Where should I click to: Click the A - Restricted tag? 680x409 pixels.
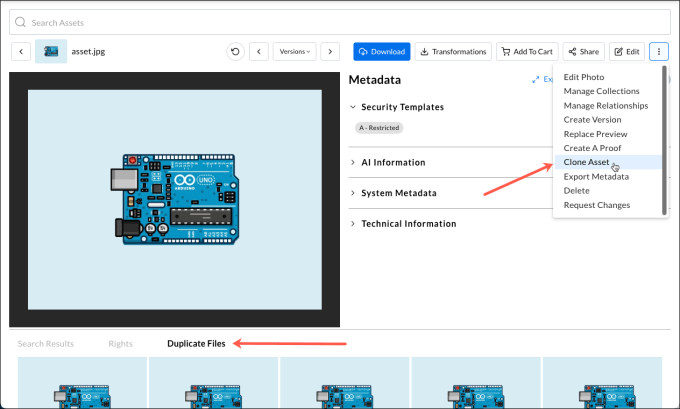click(379, 128)
